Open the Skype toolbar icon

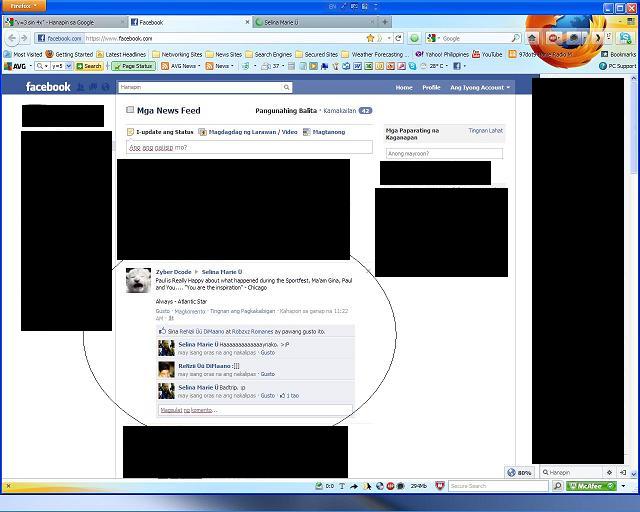click(625, 38)
